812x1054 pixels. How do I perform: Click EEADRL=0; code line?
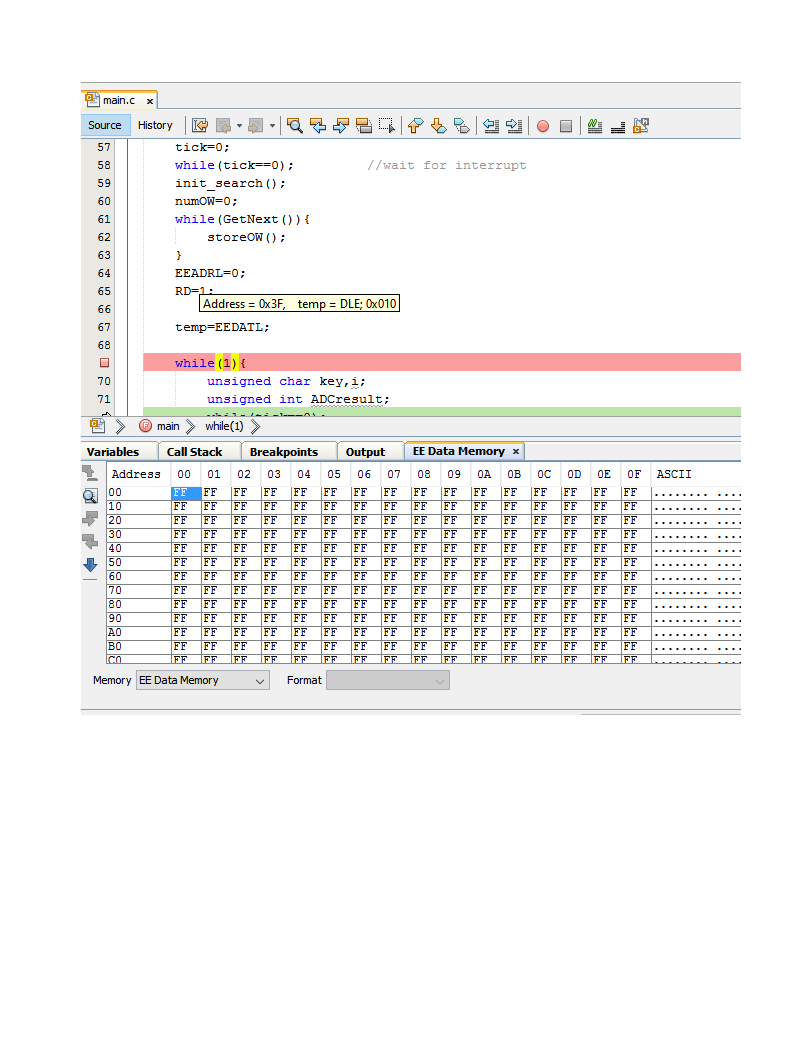point(210,274)
